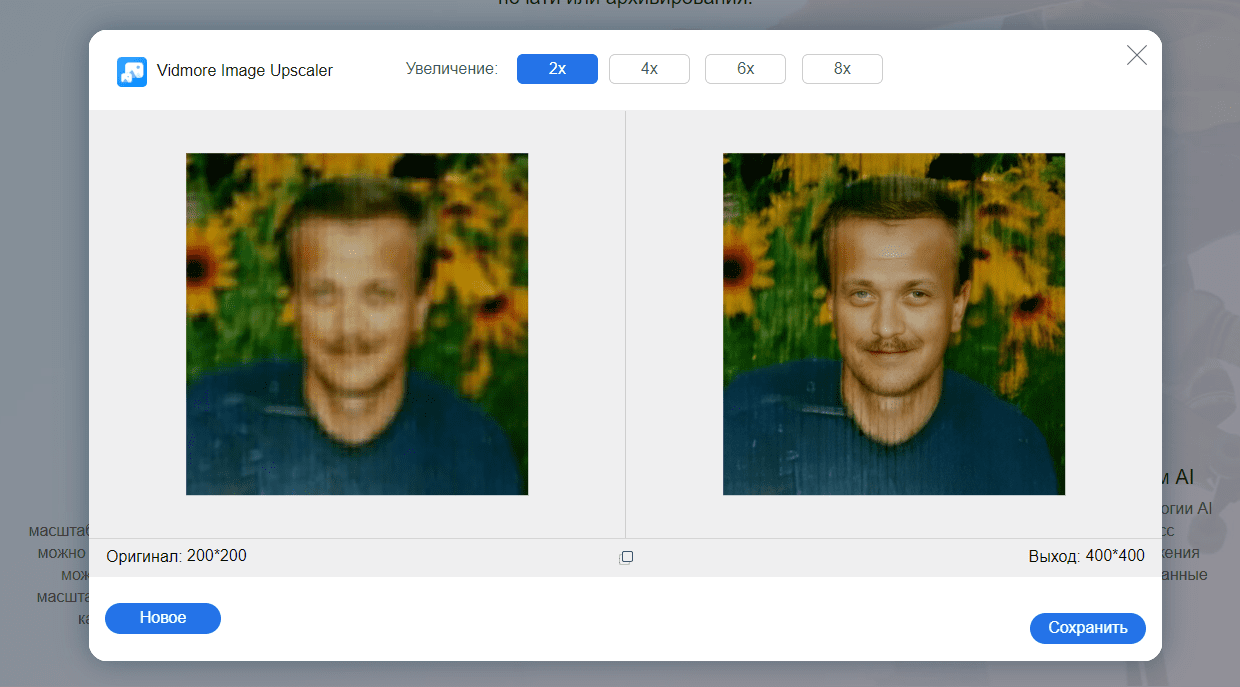Screen dimensions: 1240x687
Task: Click background text left of the dialog
Action: point(60,552)
